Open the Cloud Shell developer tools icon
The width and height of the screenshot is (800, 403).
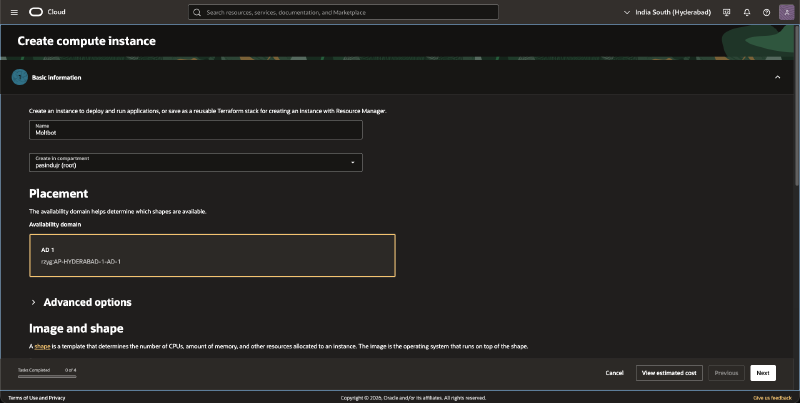(x=727, y=12)
